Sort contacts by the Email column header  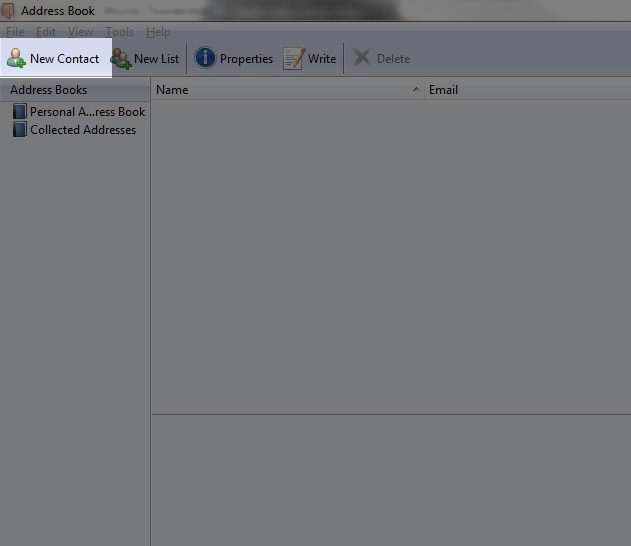pos(525,90)
